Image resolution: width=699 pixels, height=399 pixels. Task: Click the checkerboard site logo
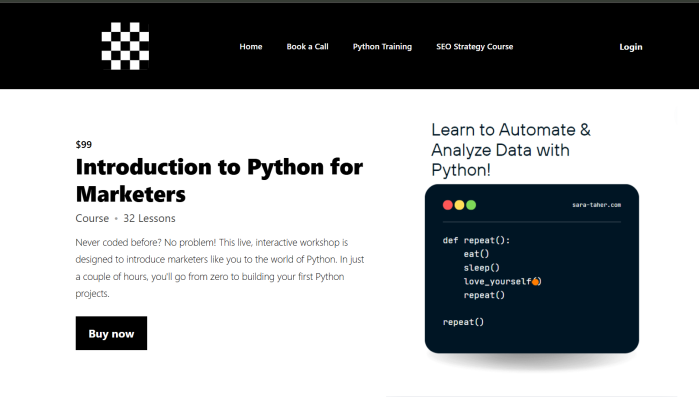click(125, 46)
